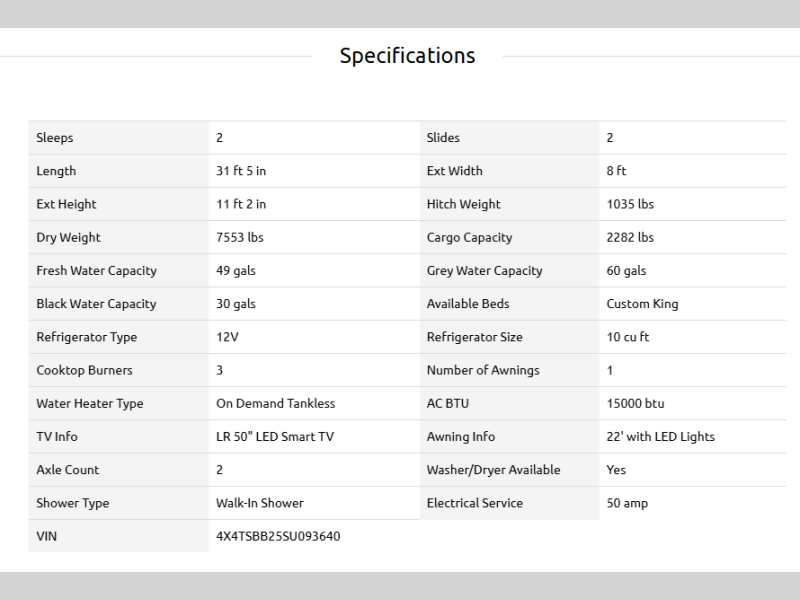The width and height of the screenshot is (800, 600).
Task: Click the Black Water Capacity value 30 gals
Action: (x=236, y=304)
